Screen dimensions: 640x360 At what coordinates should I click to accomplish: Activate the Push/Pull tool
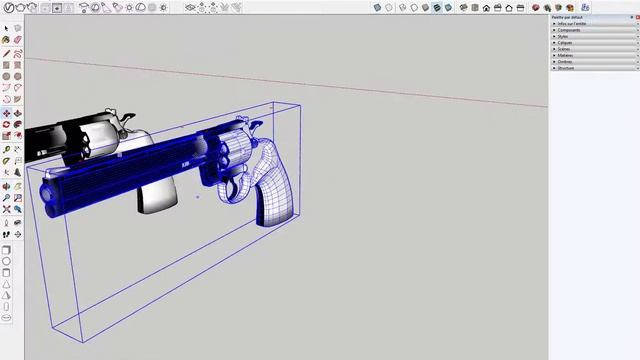[18, 113]
